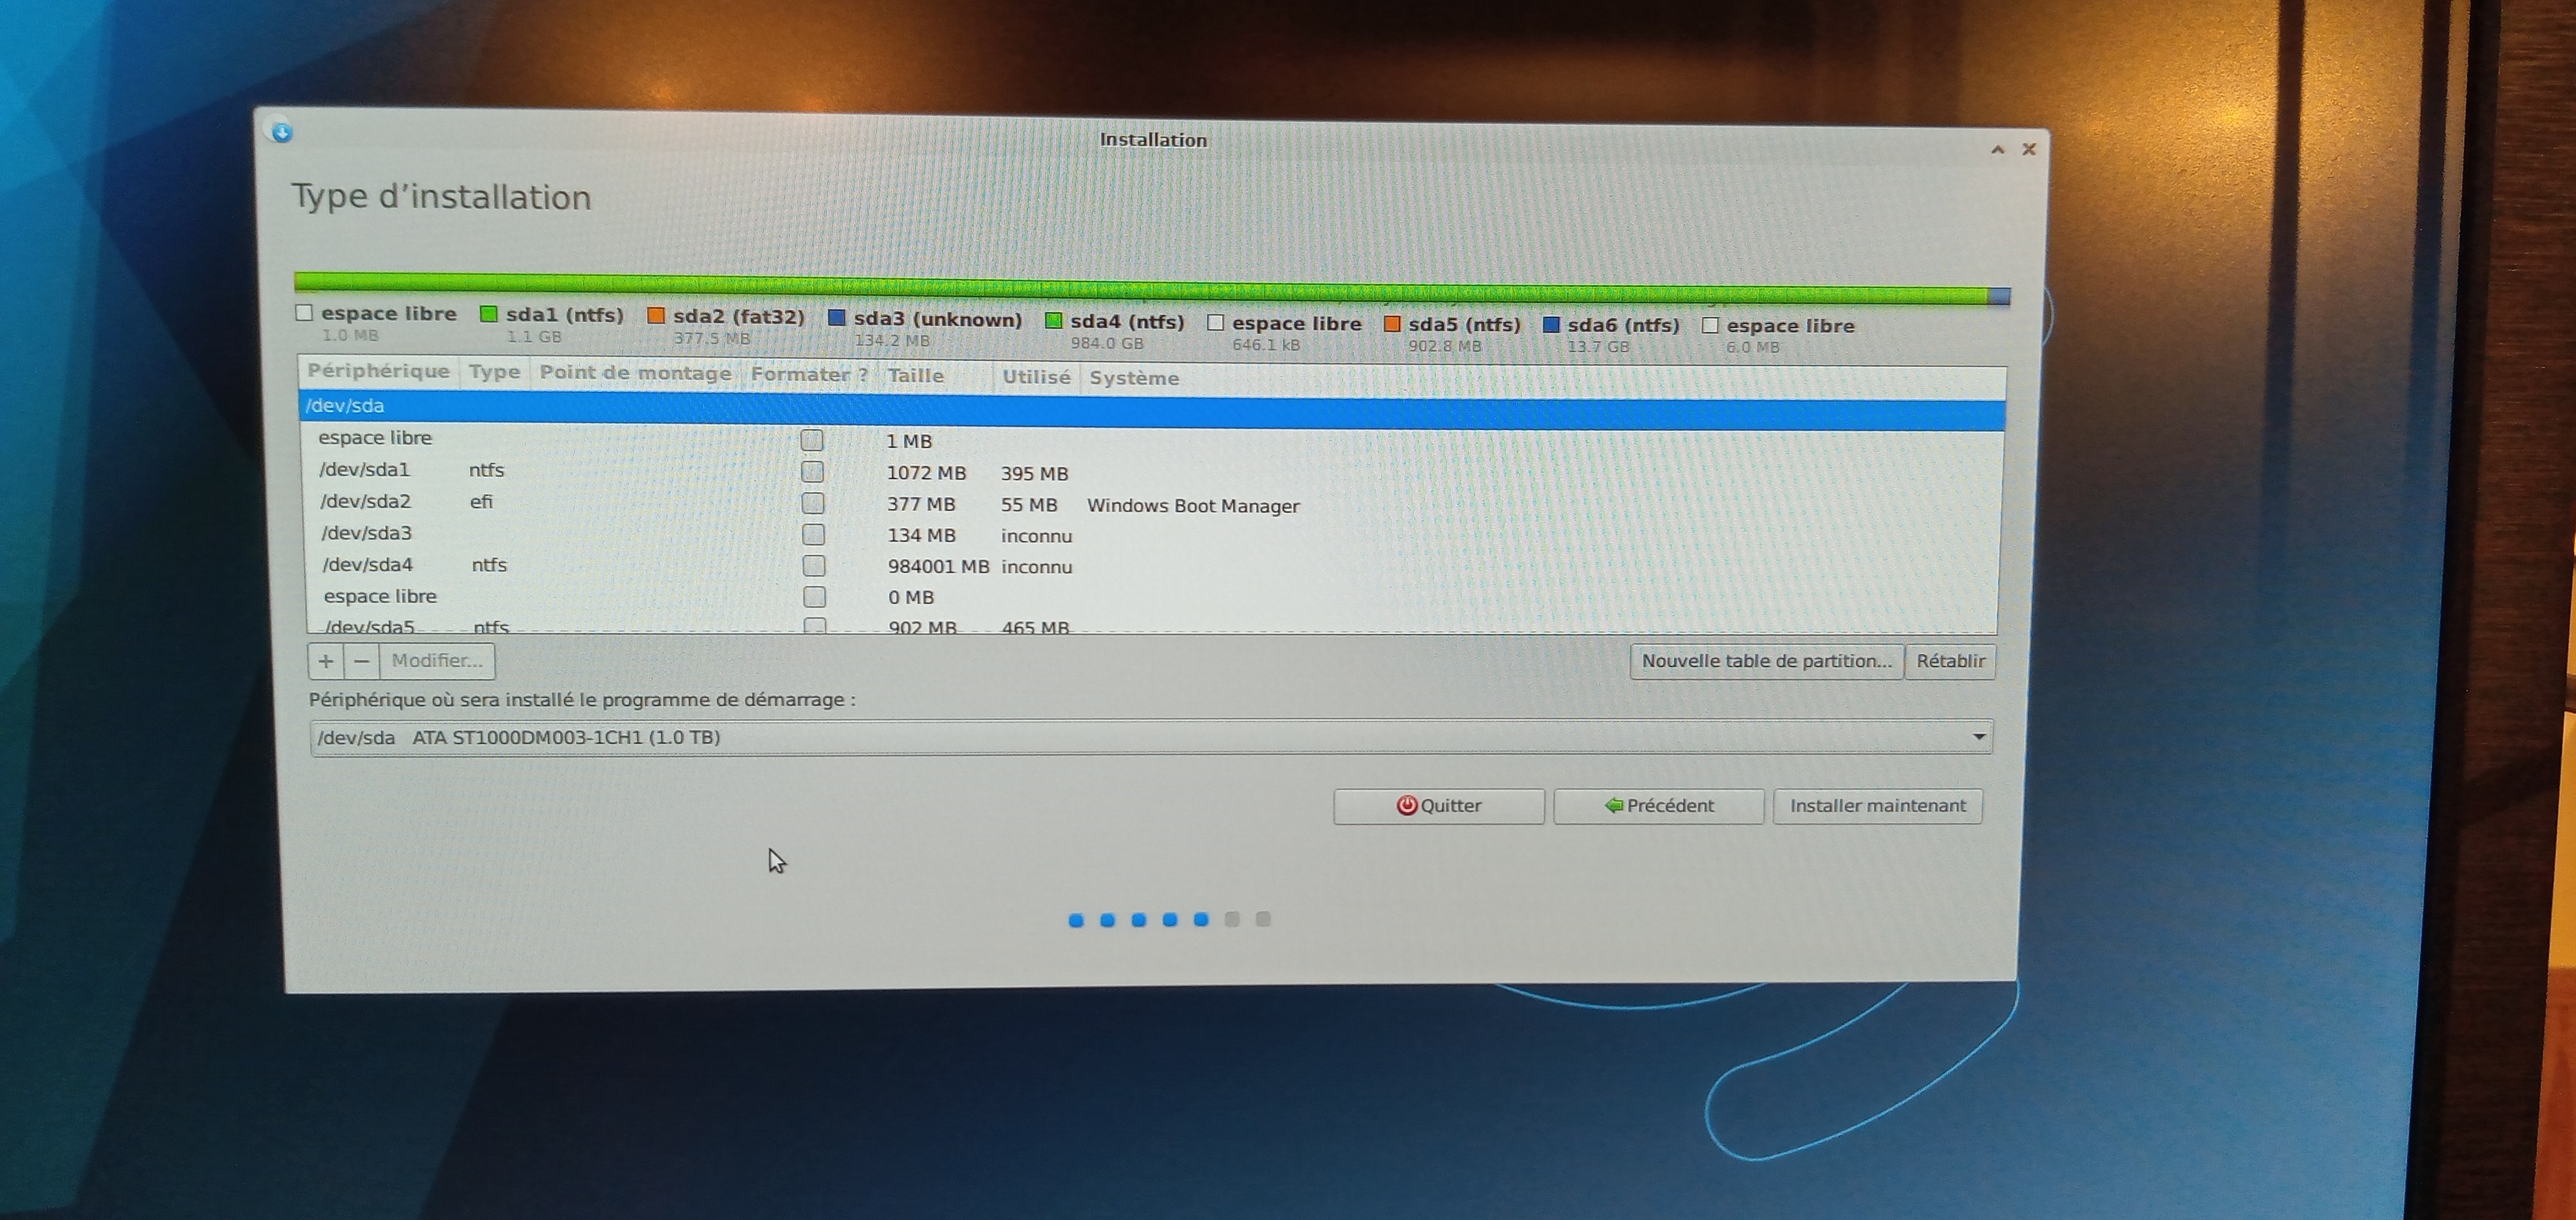Open the boot loader device dropdown

click(1978, 737)
